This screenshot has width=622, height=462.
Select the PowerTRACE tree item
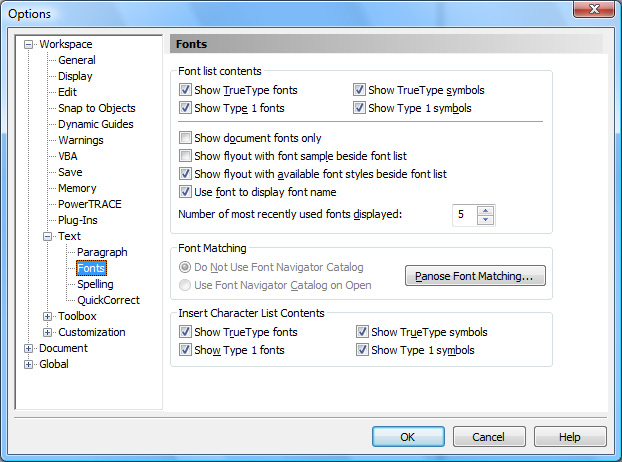tap(90, 204)
